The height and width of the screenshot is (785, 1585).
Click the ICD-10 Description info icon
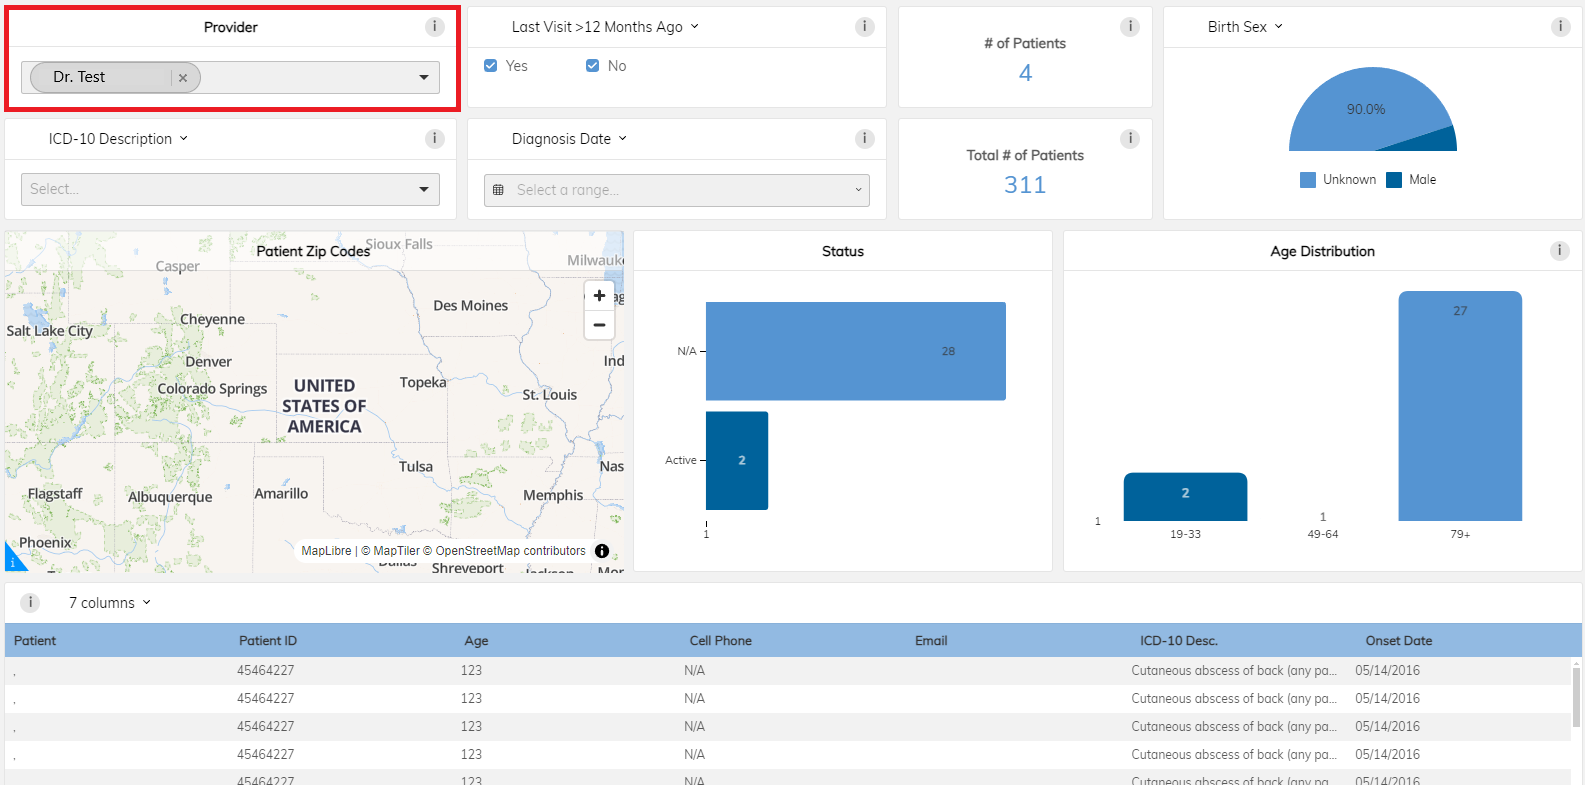pos(434,139)
